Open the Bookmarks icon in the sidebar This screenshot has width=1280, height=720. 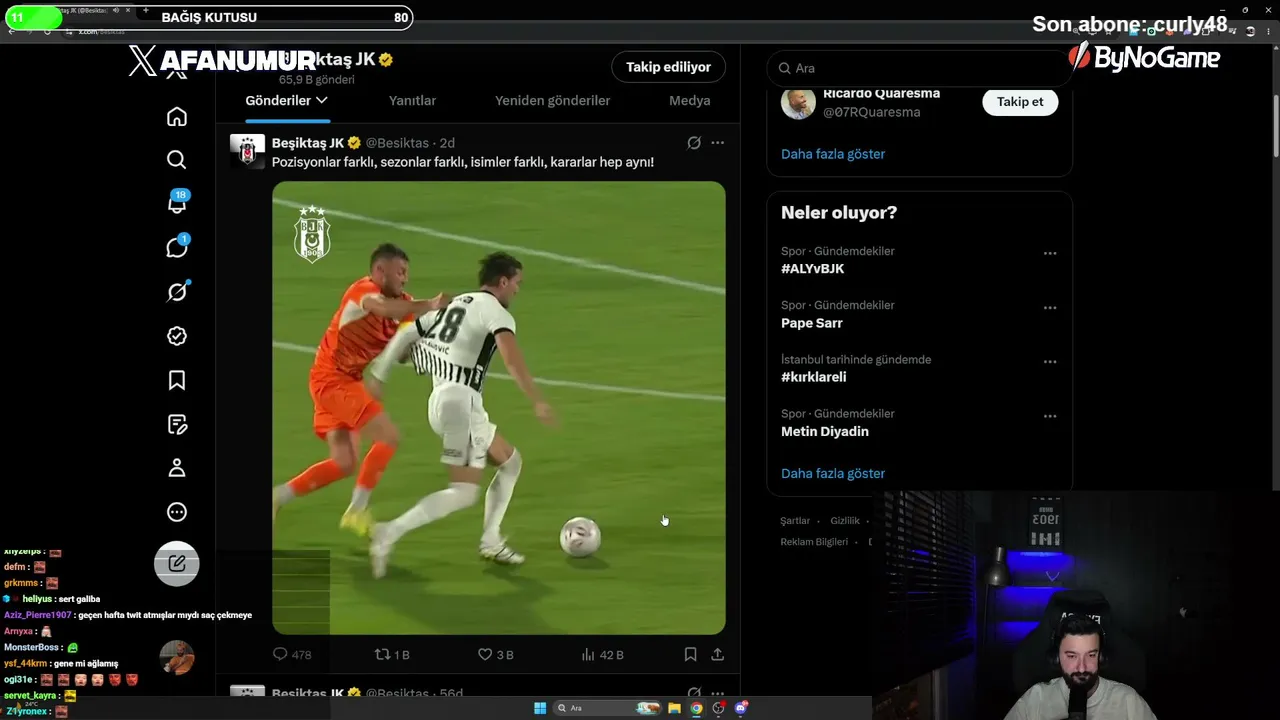tap(177, 380)
